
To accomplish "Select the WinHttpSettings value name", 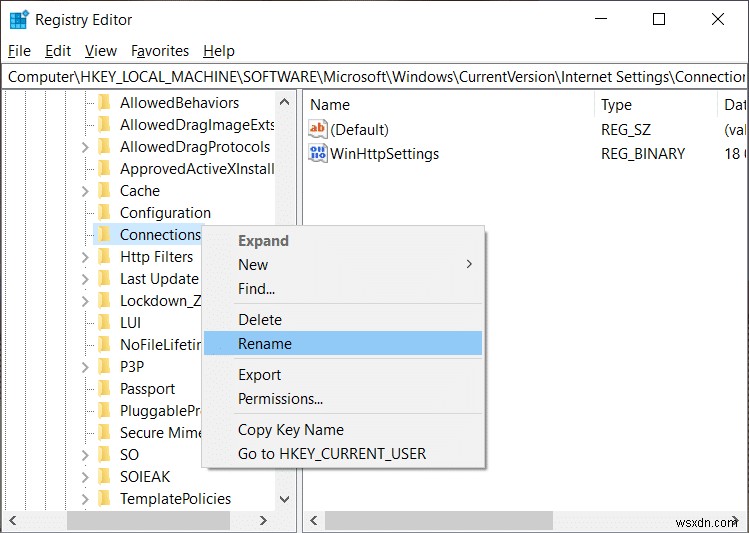I will tap(385, 153).
